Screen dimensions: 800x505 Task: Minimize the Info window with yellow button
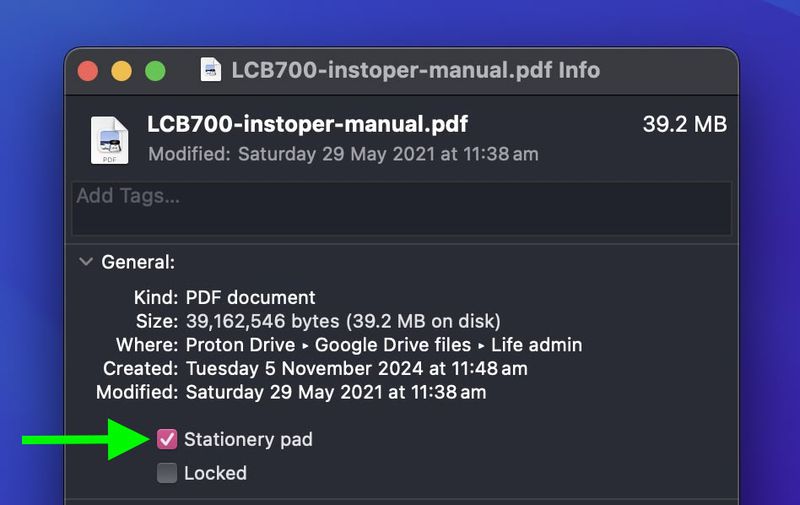point(121,71)
